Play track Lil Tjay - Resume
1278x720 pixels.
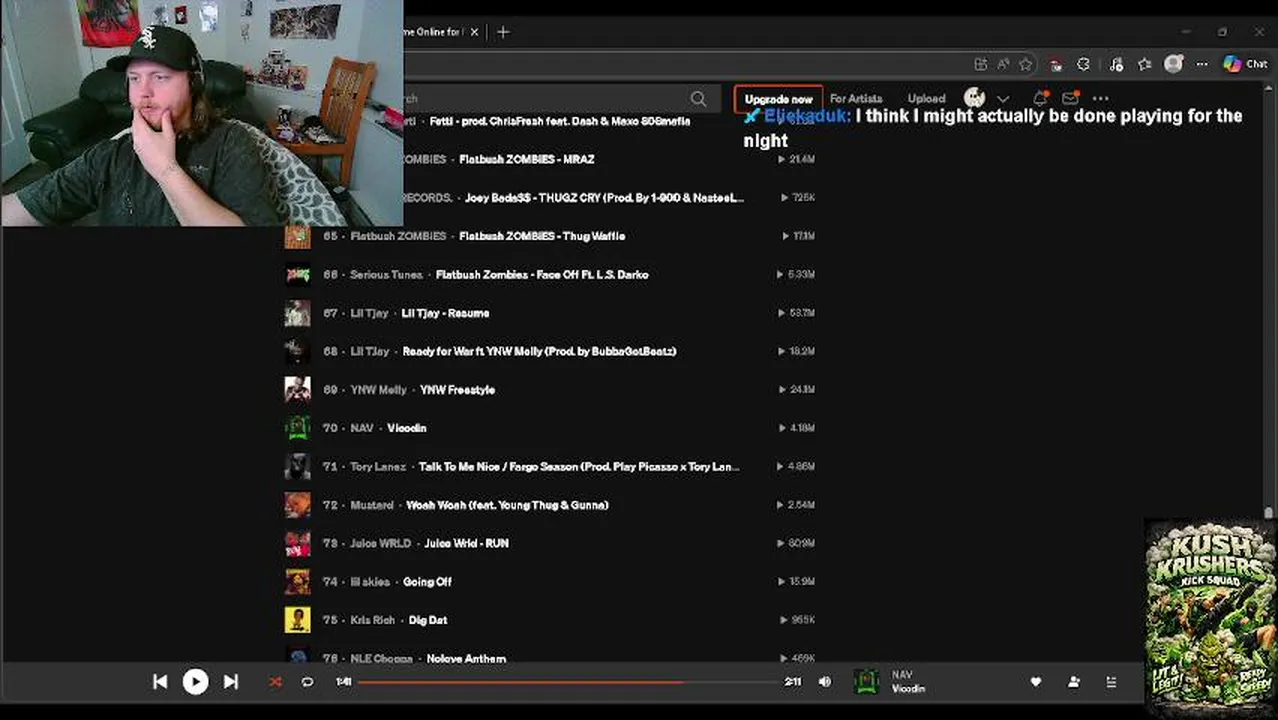click(445, 313)
